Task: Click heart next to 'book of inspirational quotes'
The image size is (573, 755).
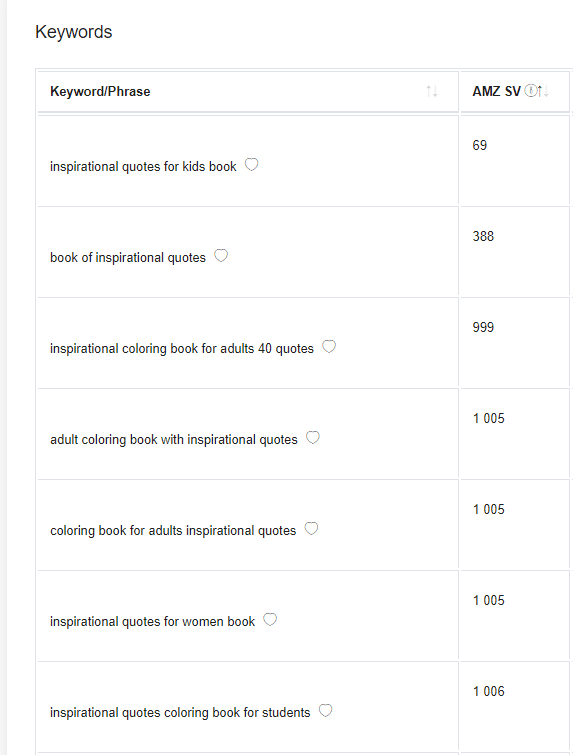Action: click(221, 256)
